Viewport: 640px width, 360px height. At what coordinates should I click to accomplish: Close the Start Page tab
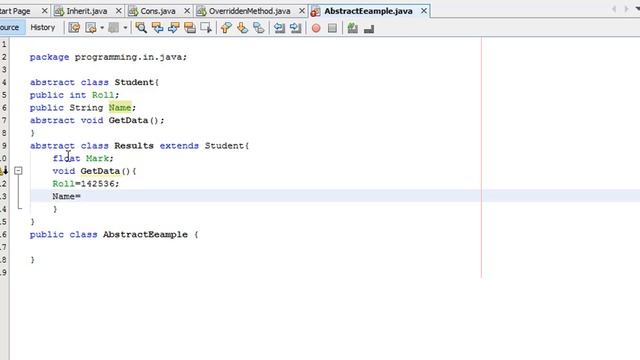[44, 11]
